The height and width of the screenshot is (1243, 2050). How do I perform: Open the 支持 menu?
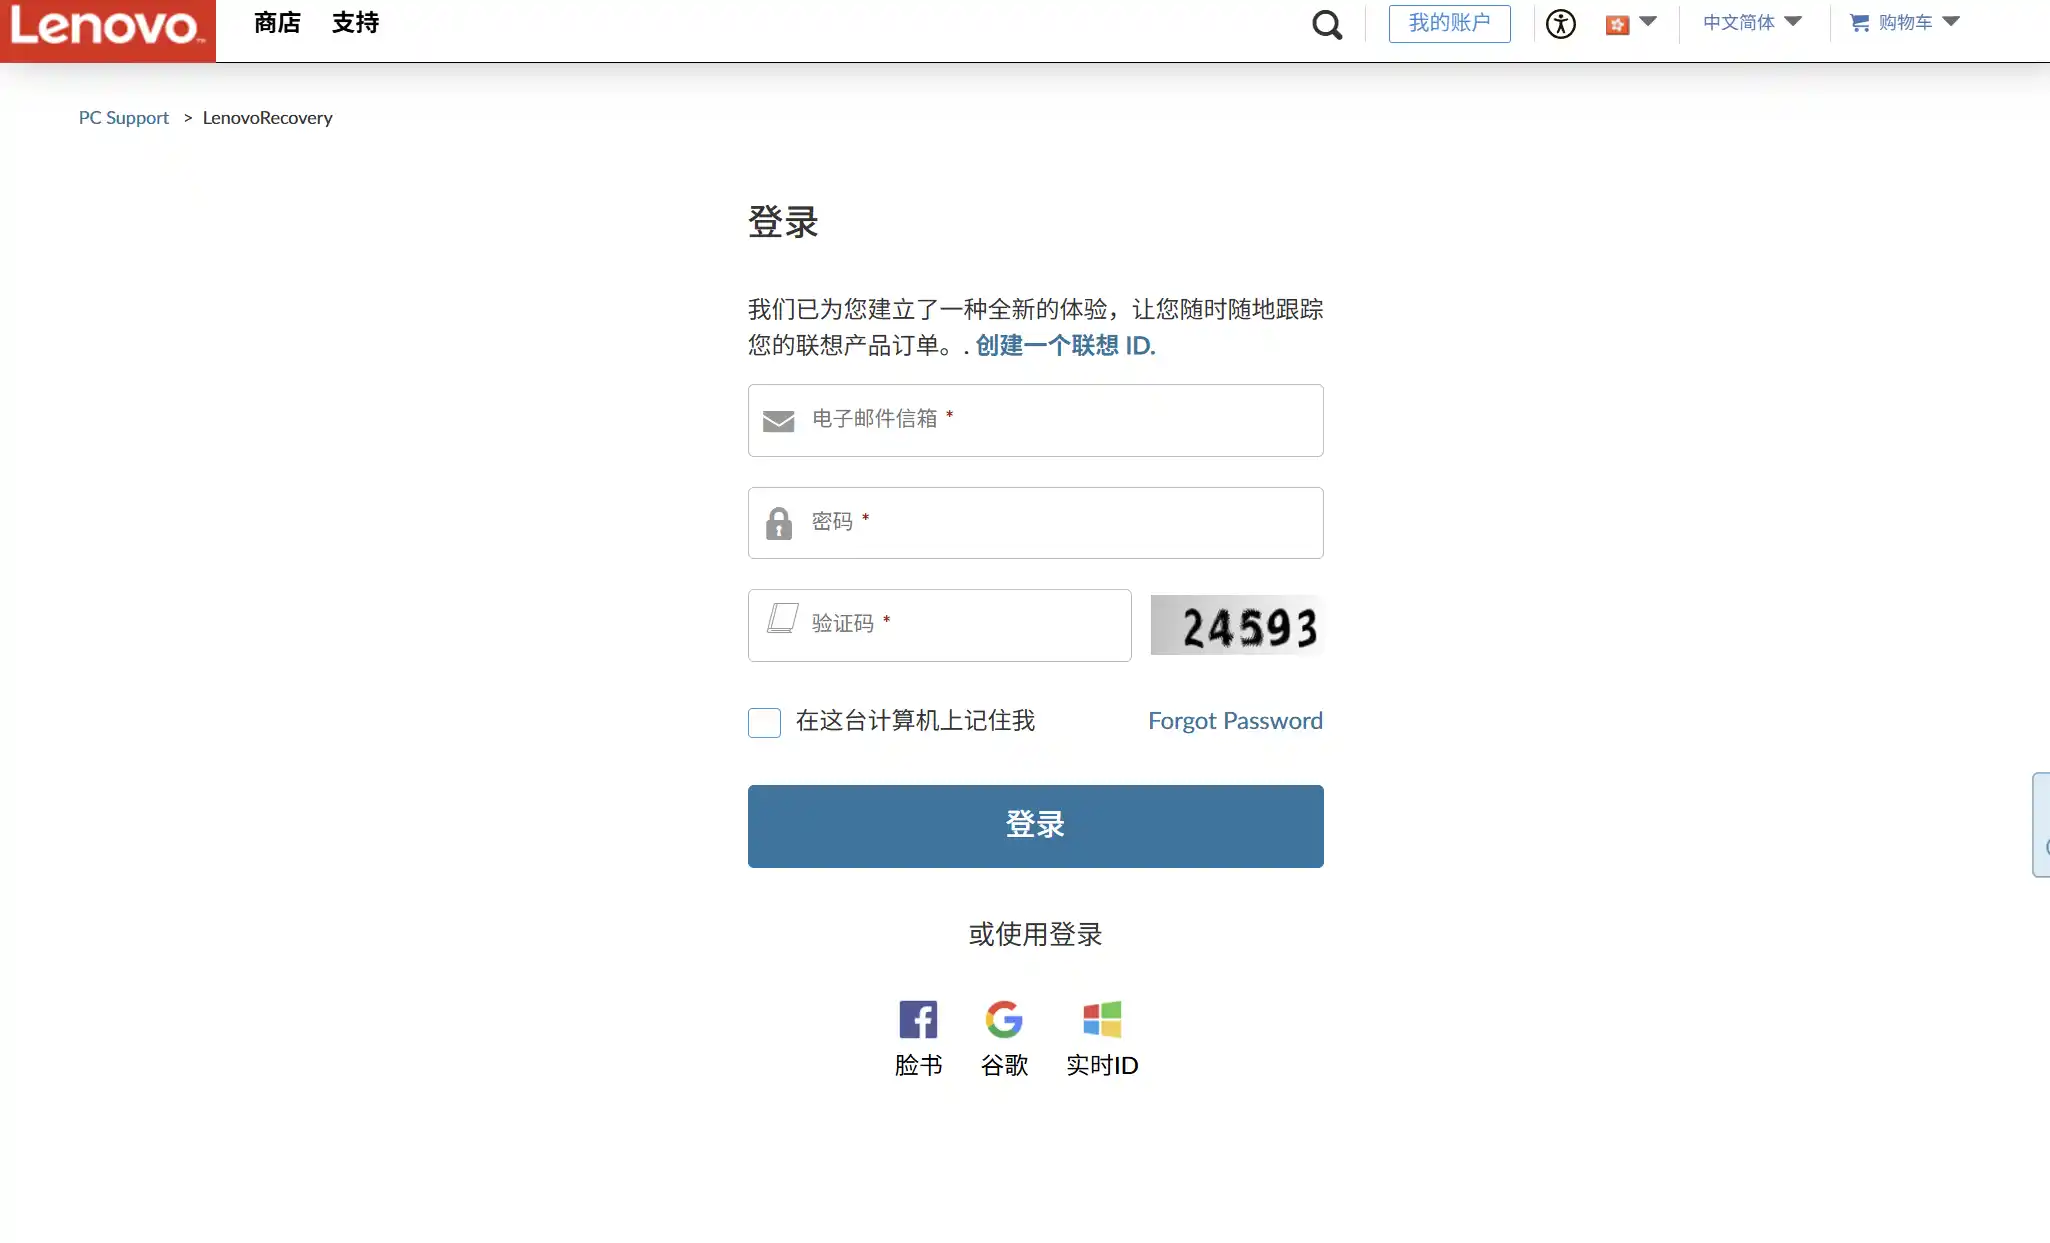355,23
